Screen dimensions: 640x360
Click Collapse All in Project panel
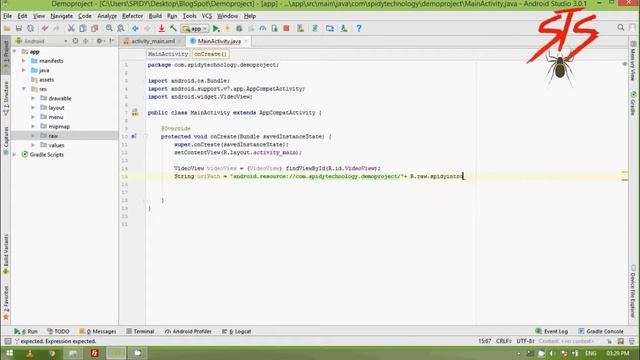click(x=86, y=41)
